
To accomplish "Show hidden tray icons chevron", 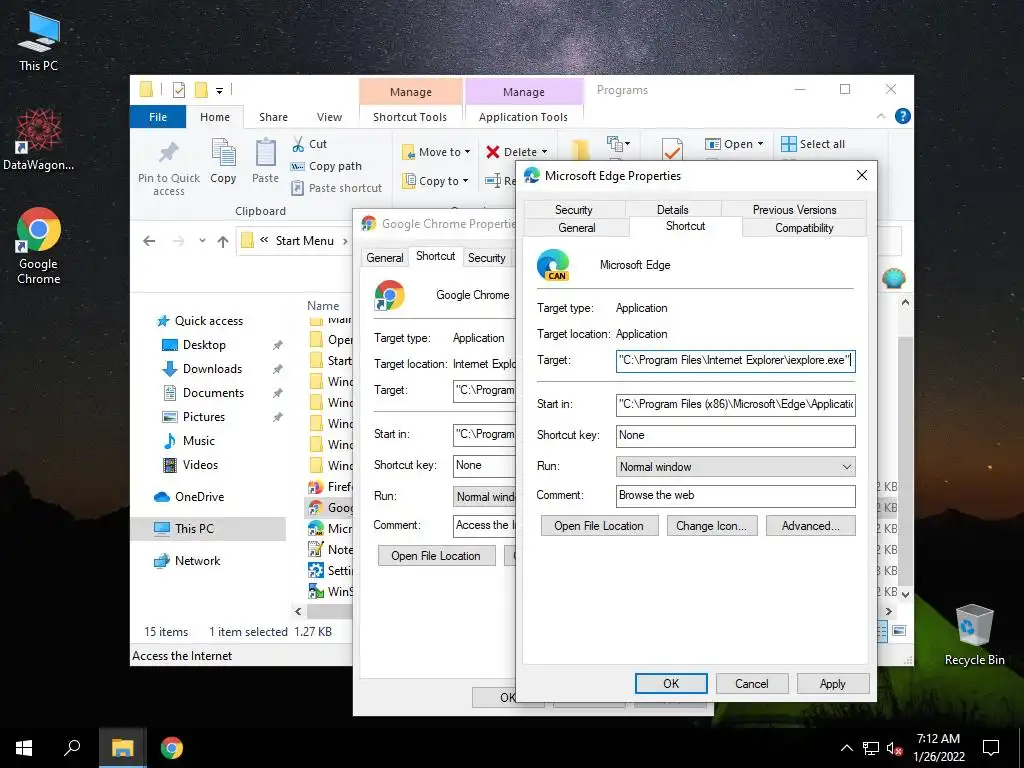I will coord(846,748).
